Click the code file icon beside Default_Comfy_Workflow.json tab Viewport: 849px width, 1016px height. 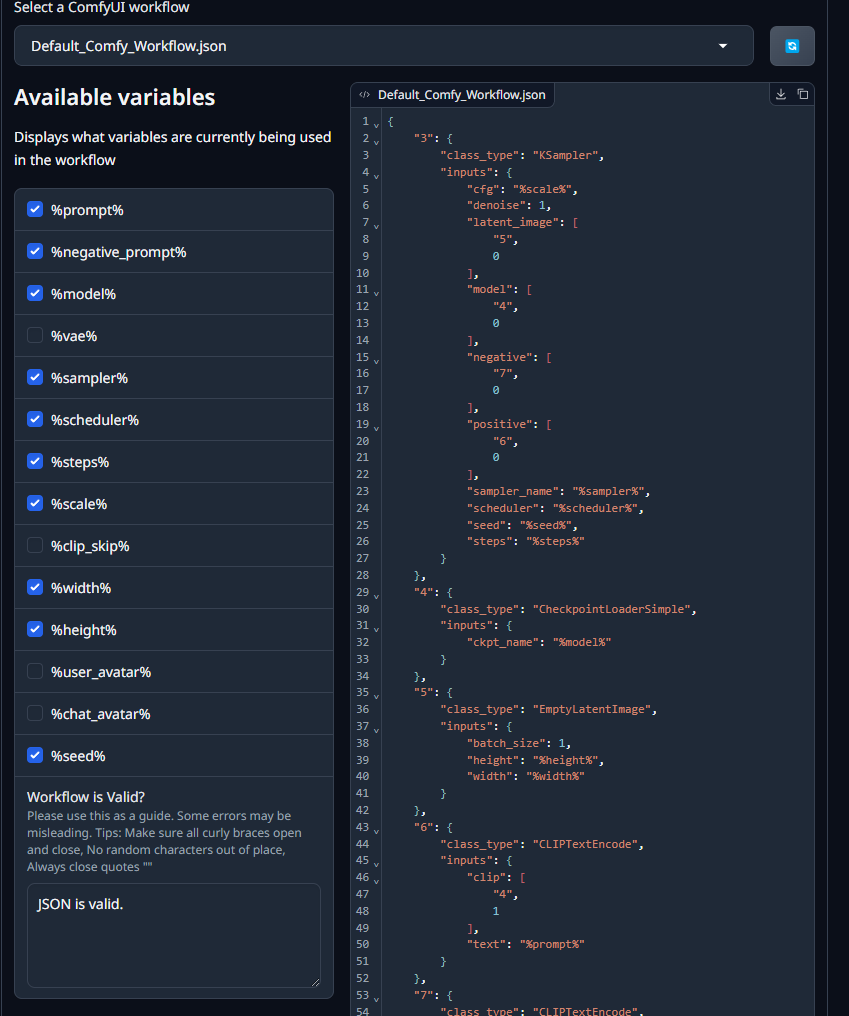click(365, 95)
